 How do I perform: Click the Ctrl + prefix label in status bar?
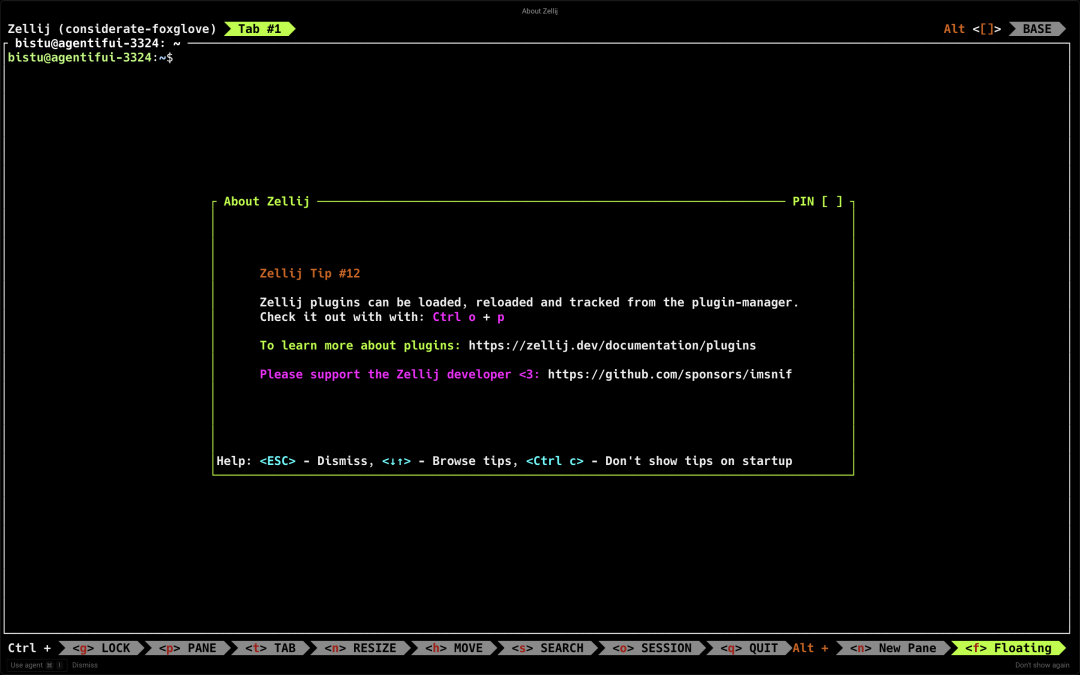tap(29, 648)
